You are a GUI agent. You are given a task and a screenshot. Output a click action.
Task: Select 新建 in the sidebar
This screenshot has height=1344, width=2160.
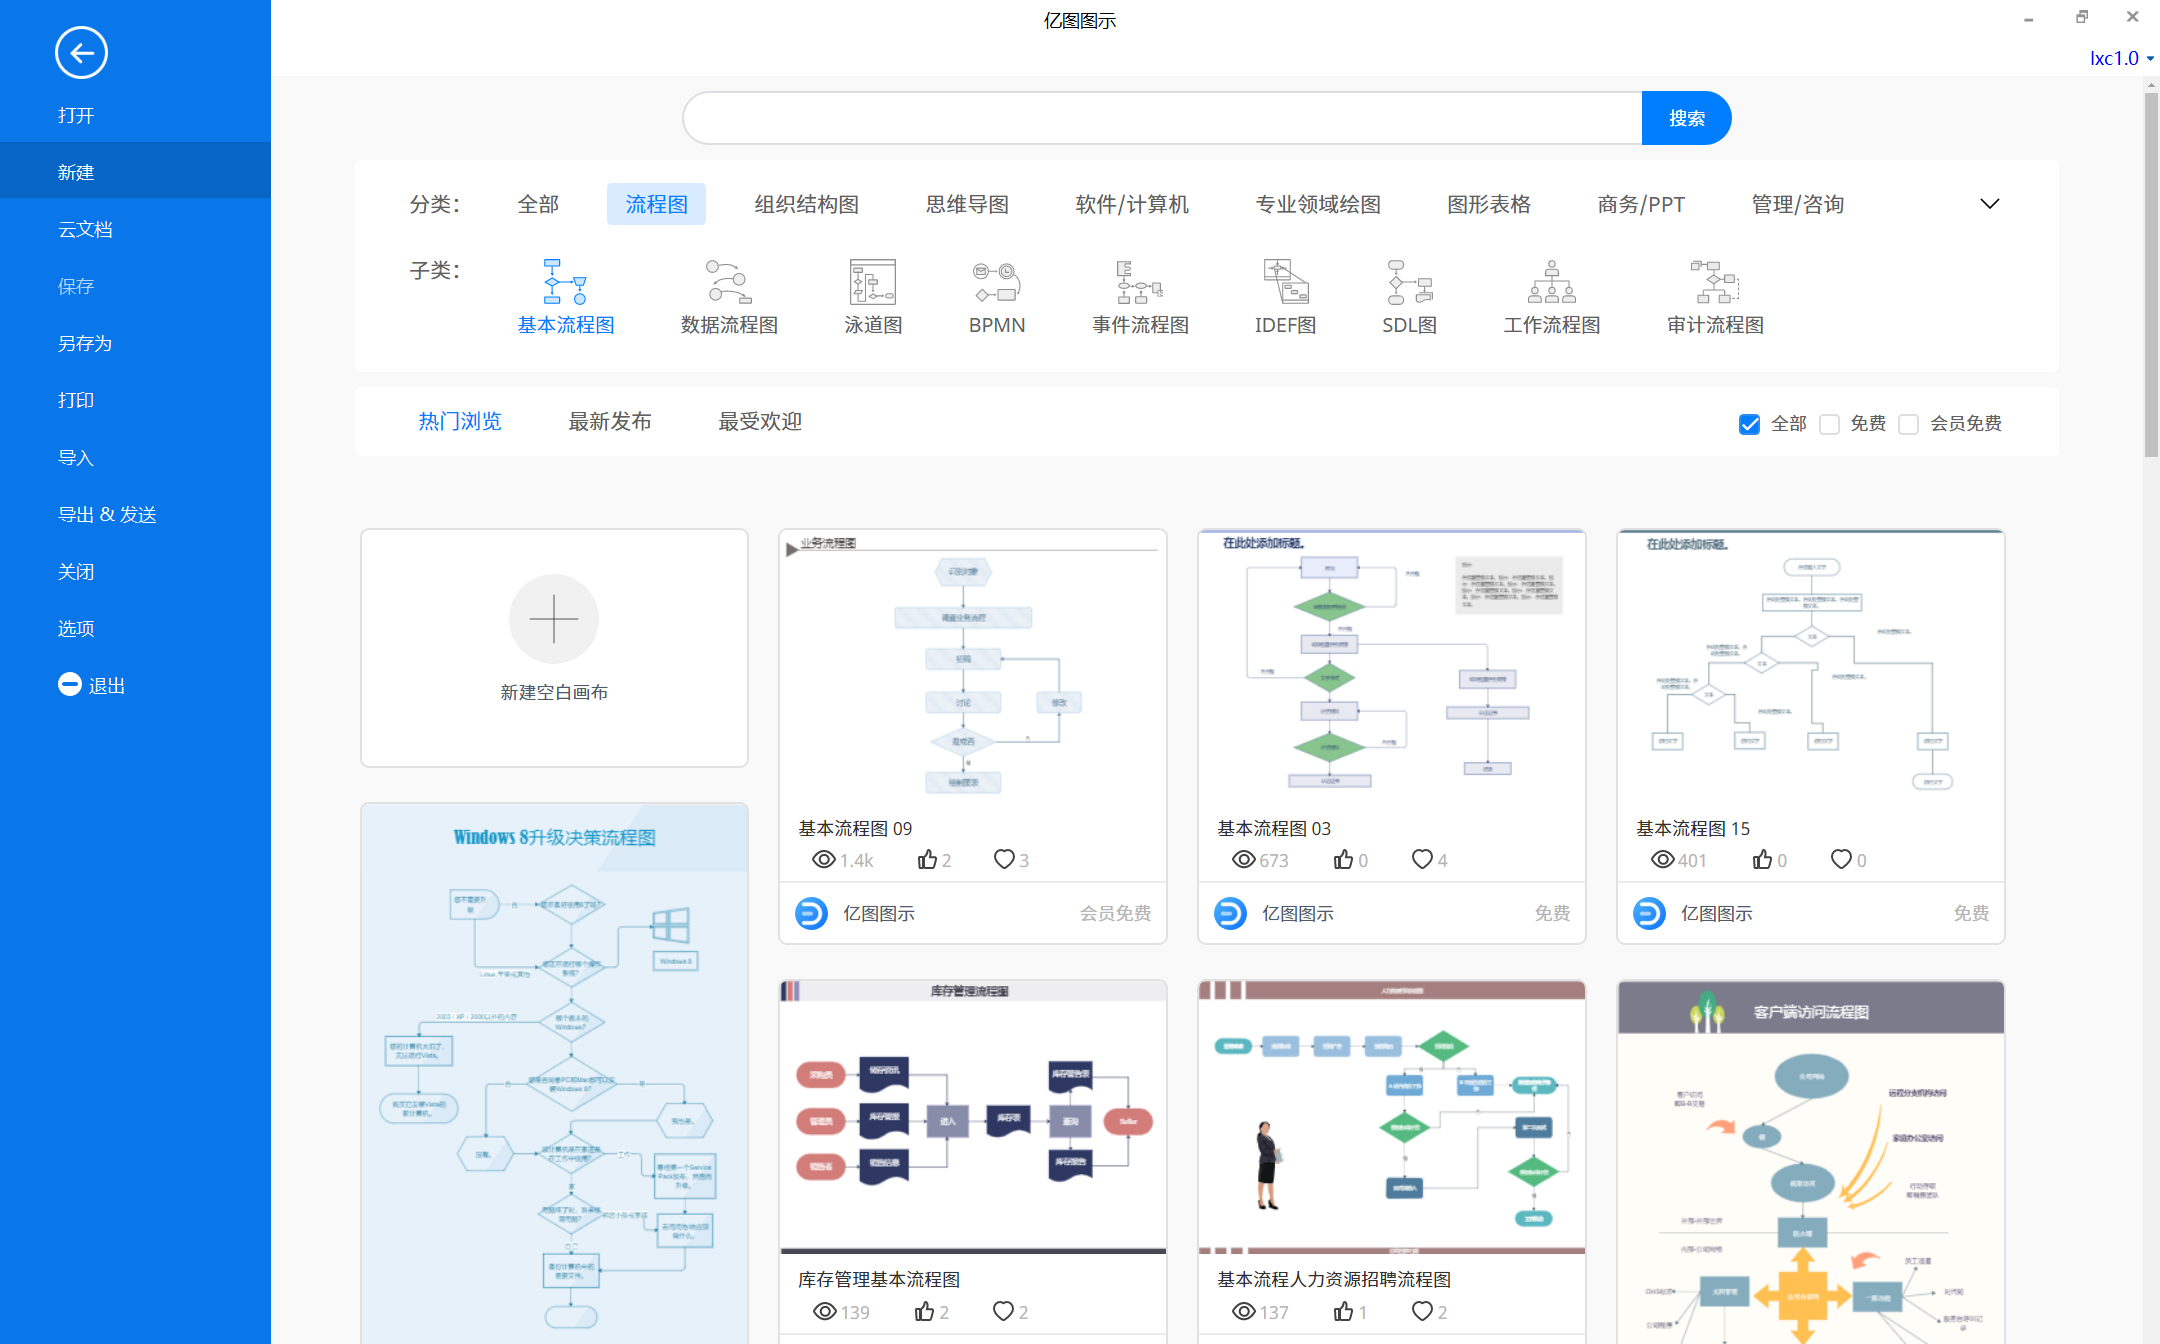point(135,172)
